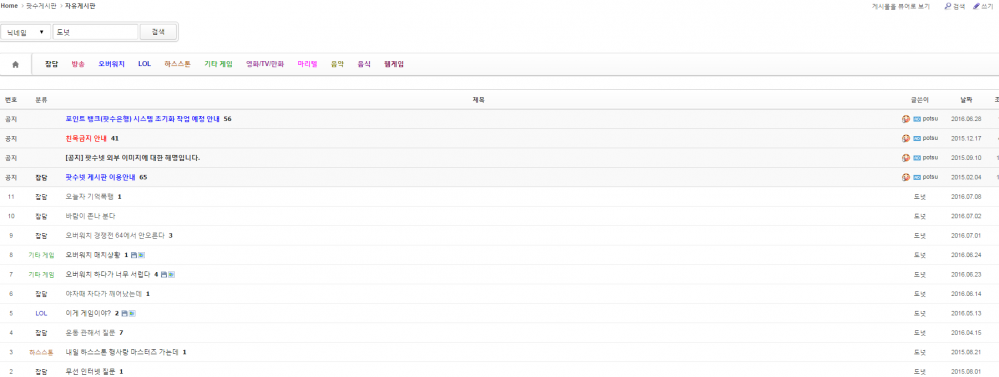The image size is (999, 377).
Task: Select the 마리텔 category tab
Action: point(307,64)
